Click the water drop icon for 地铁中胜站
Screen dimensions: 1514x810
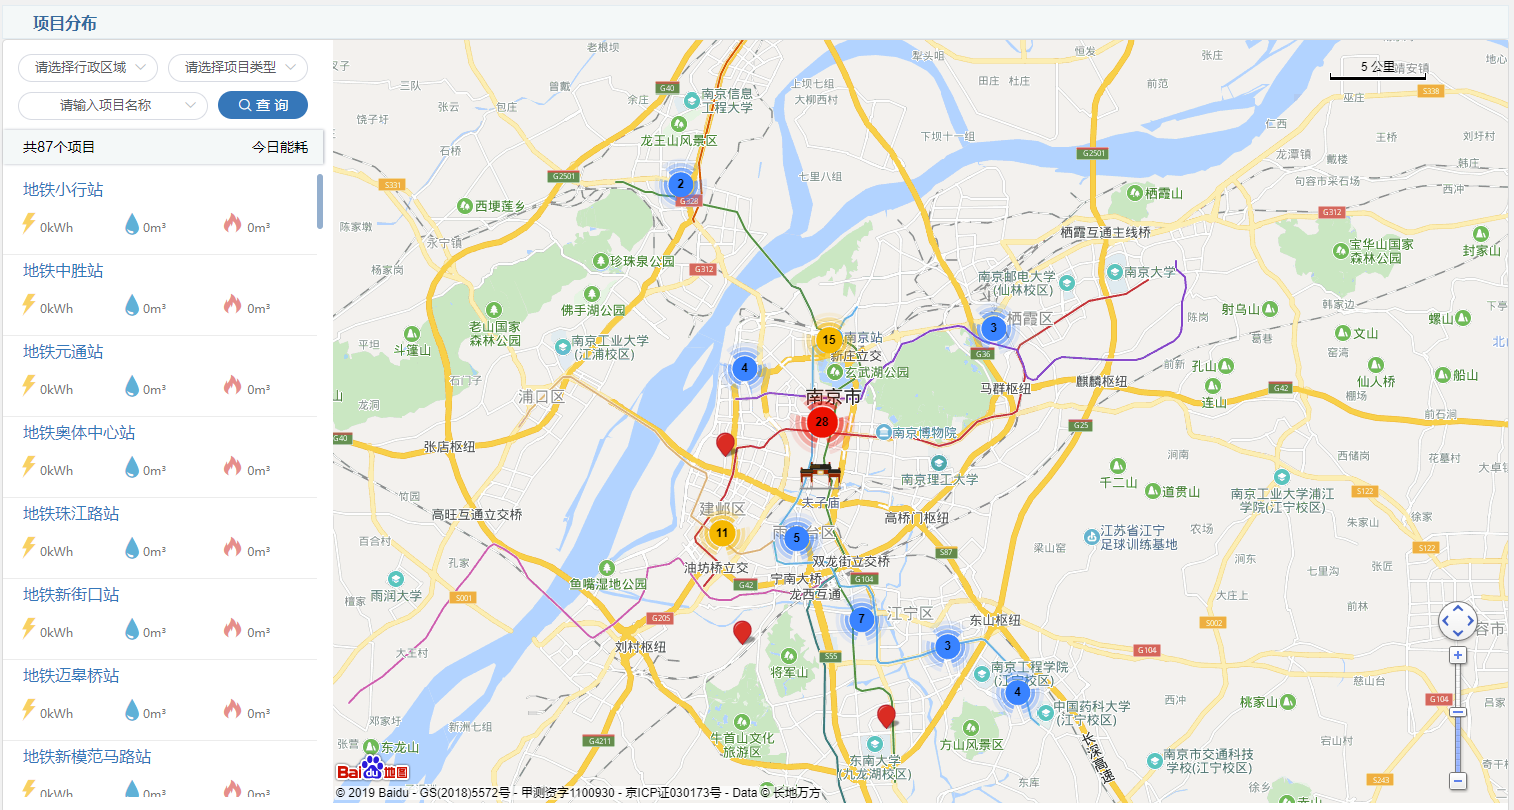click(132, 305)
